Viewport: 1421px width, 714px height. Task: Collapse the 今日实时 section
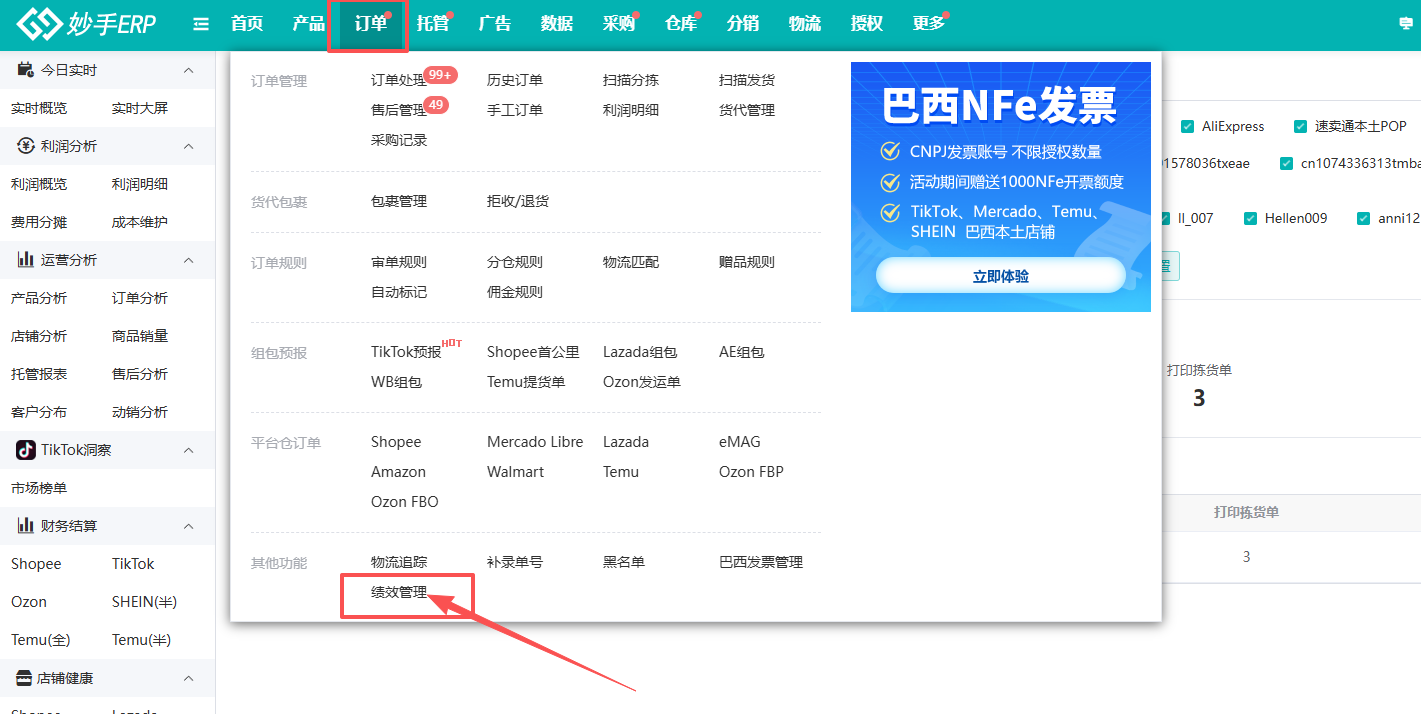pyautogui.click(x=188, y=70)
